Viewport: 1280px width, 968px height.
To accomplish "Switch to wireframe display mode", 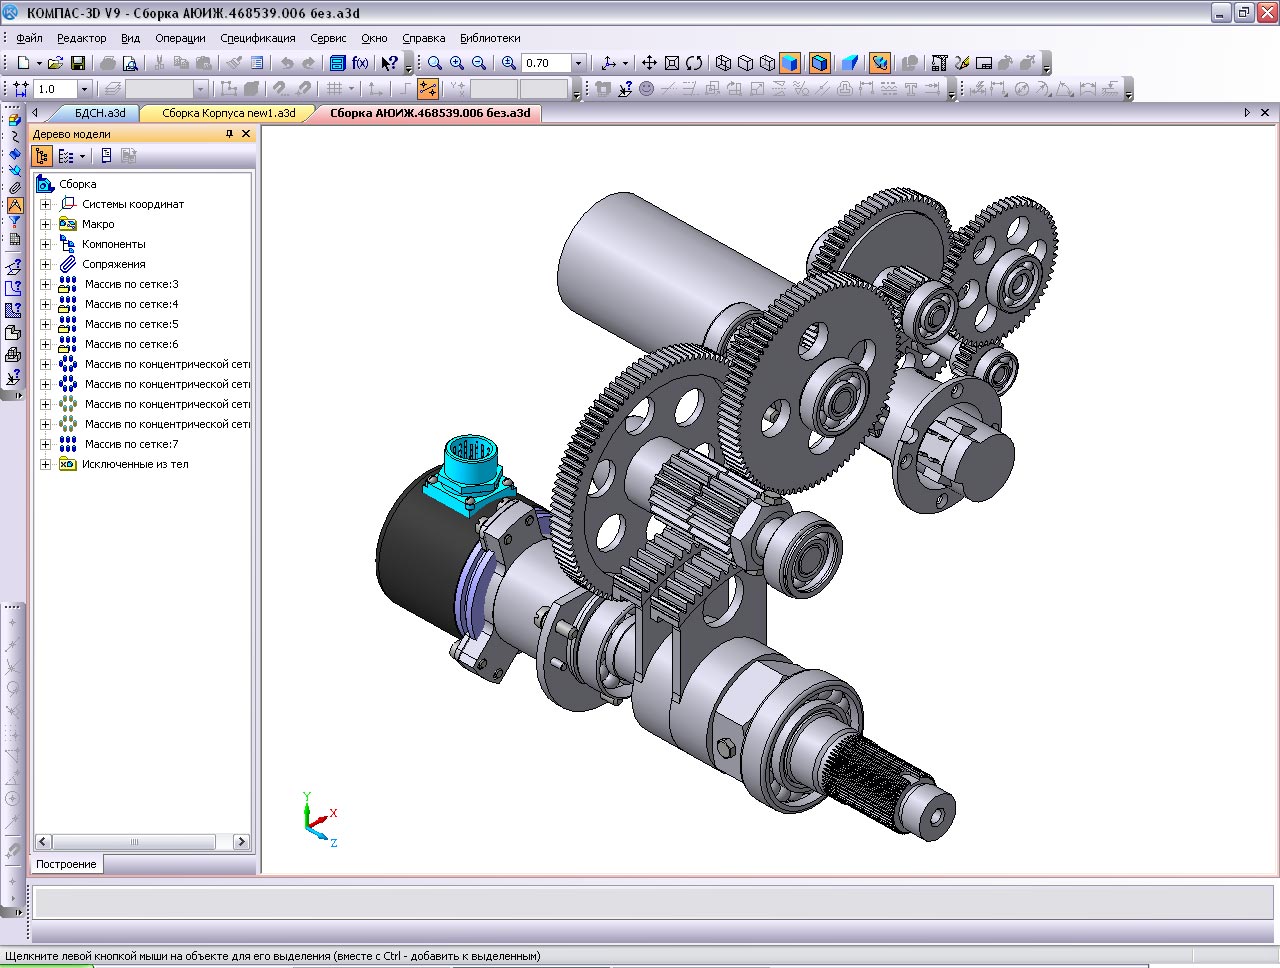I will pos(724,63).
